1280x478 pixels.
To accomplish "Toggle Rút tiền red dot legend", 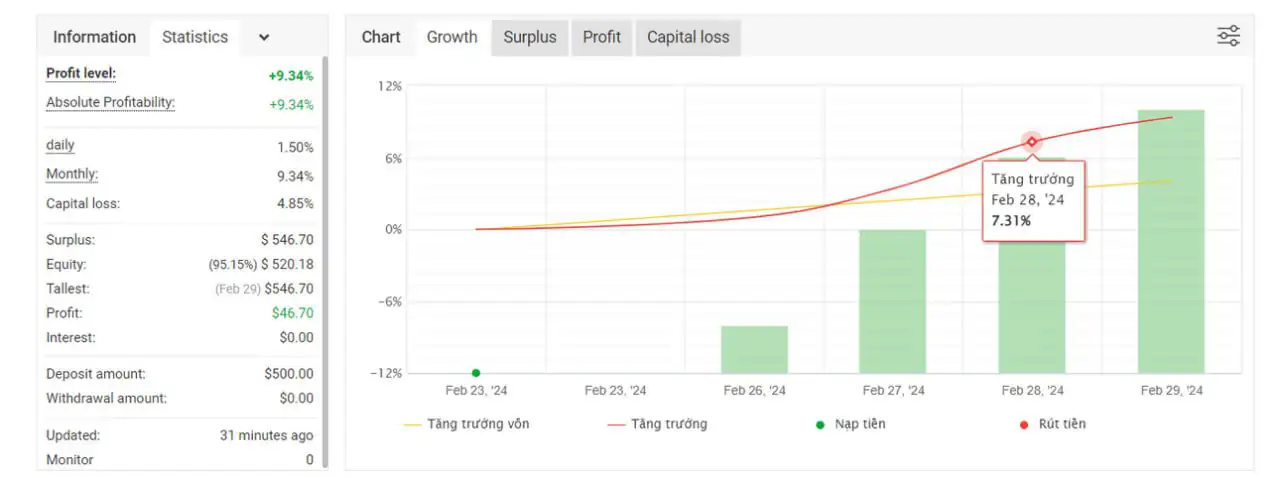I will (x=1053, y=424).
